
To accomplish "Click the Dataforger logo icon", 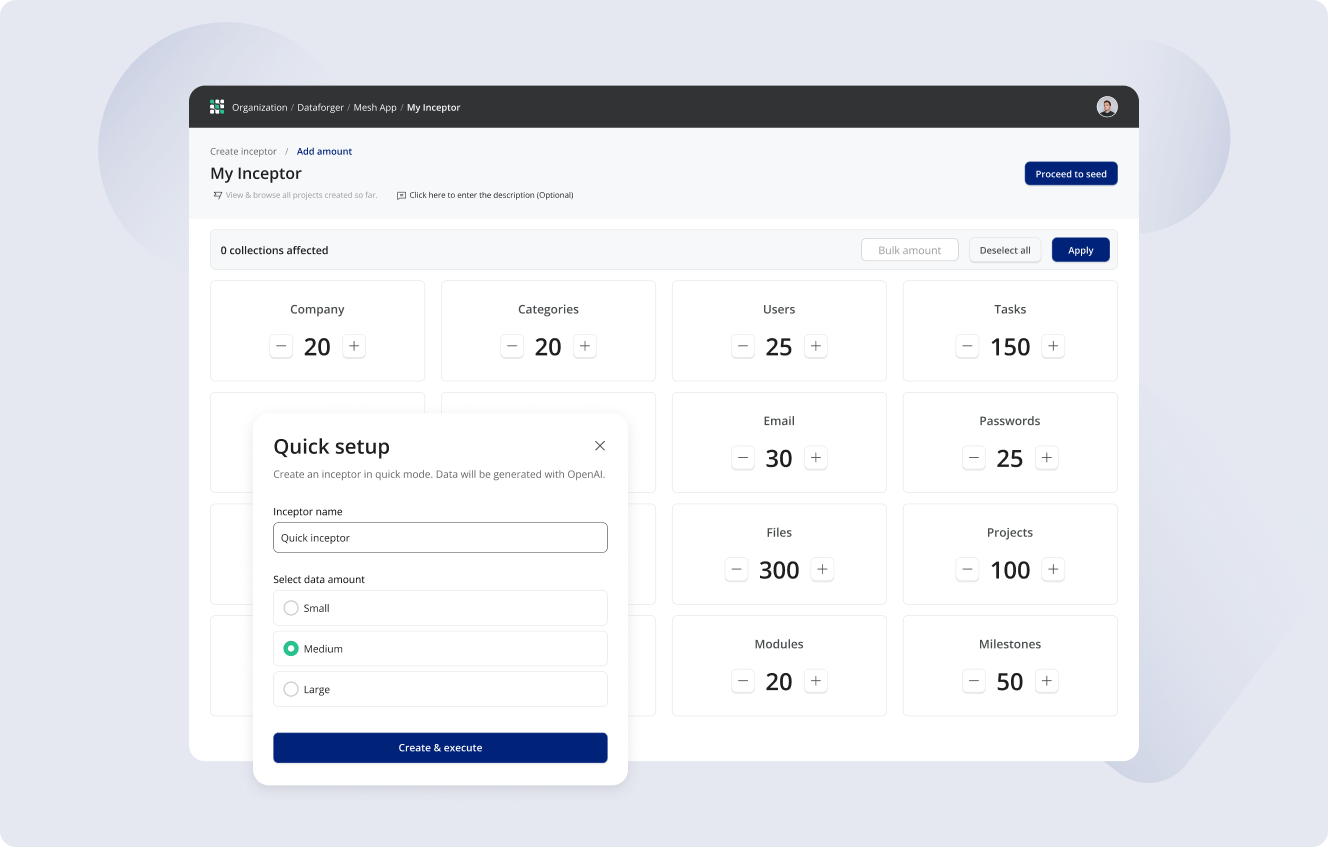I will pyautogui.click(x=217, y=107).
